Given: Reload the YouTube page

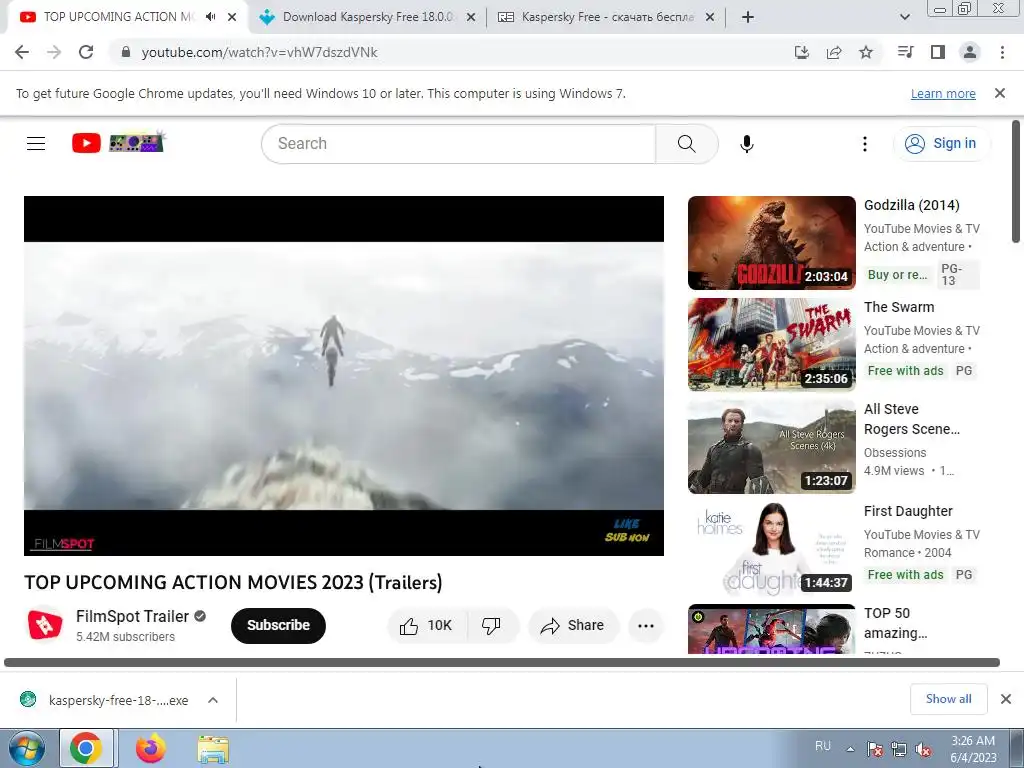Looking at the screenshot, I should pyautogui.click(x=86, y=52).
